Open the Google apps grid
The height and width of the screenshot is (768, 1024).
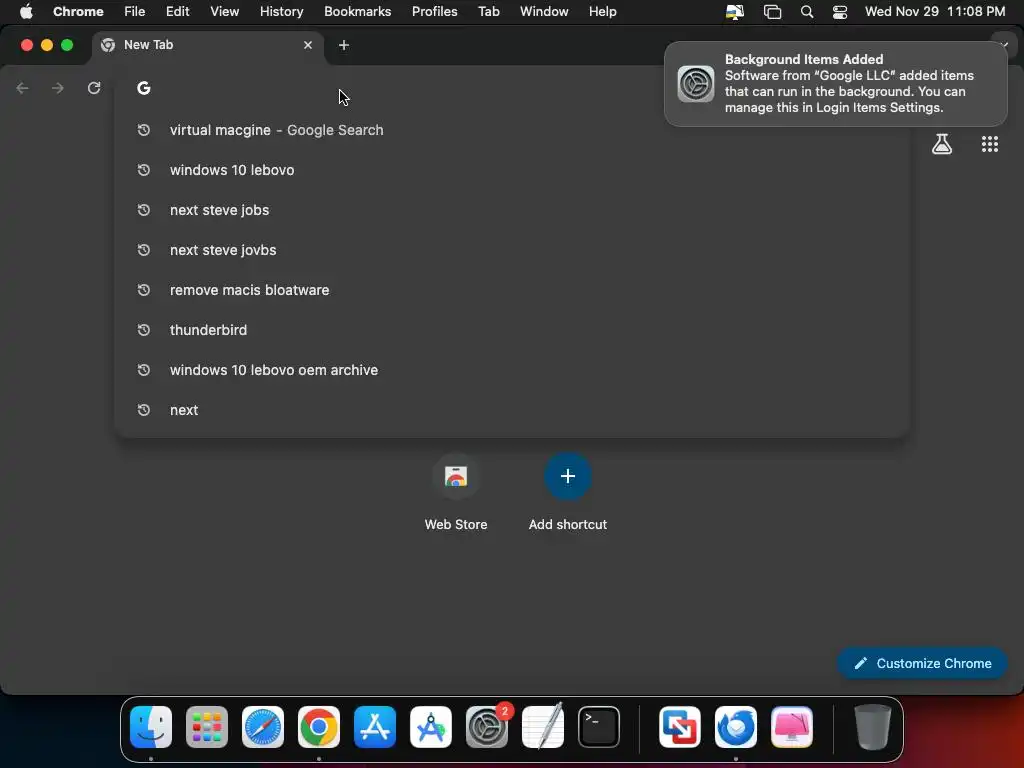(x=990, y=144)
